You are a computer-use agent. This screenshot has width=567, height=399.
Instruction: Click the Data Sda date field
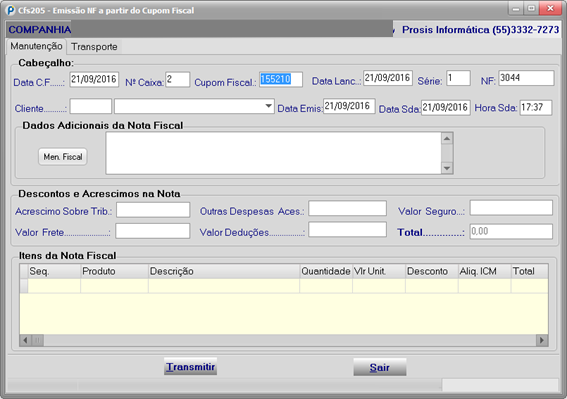446,108
